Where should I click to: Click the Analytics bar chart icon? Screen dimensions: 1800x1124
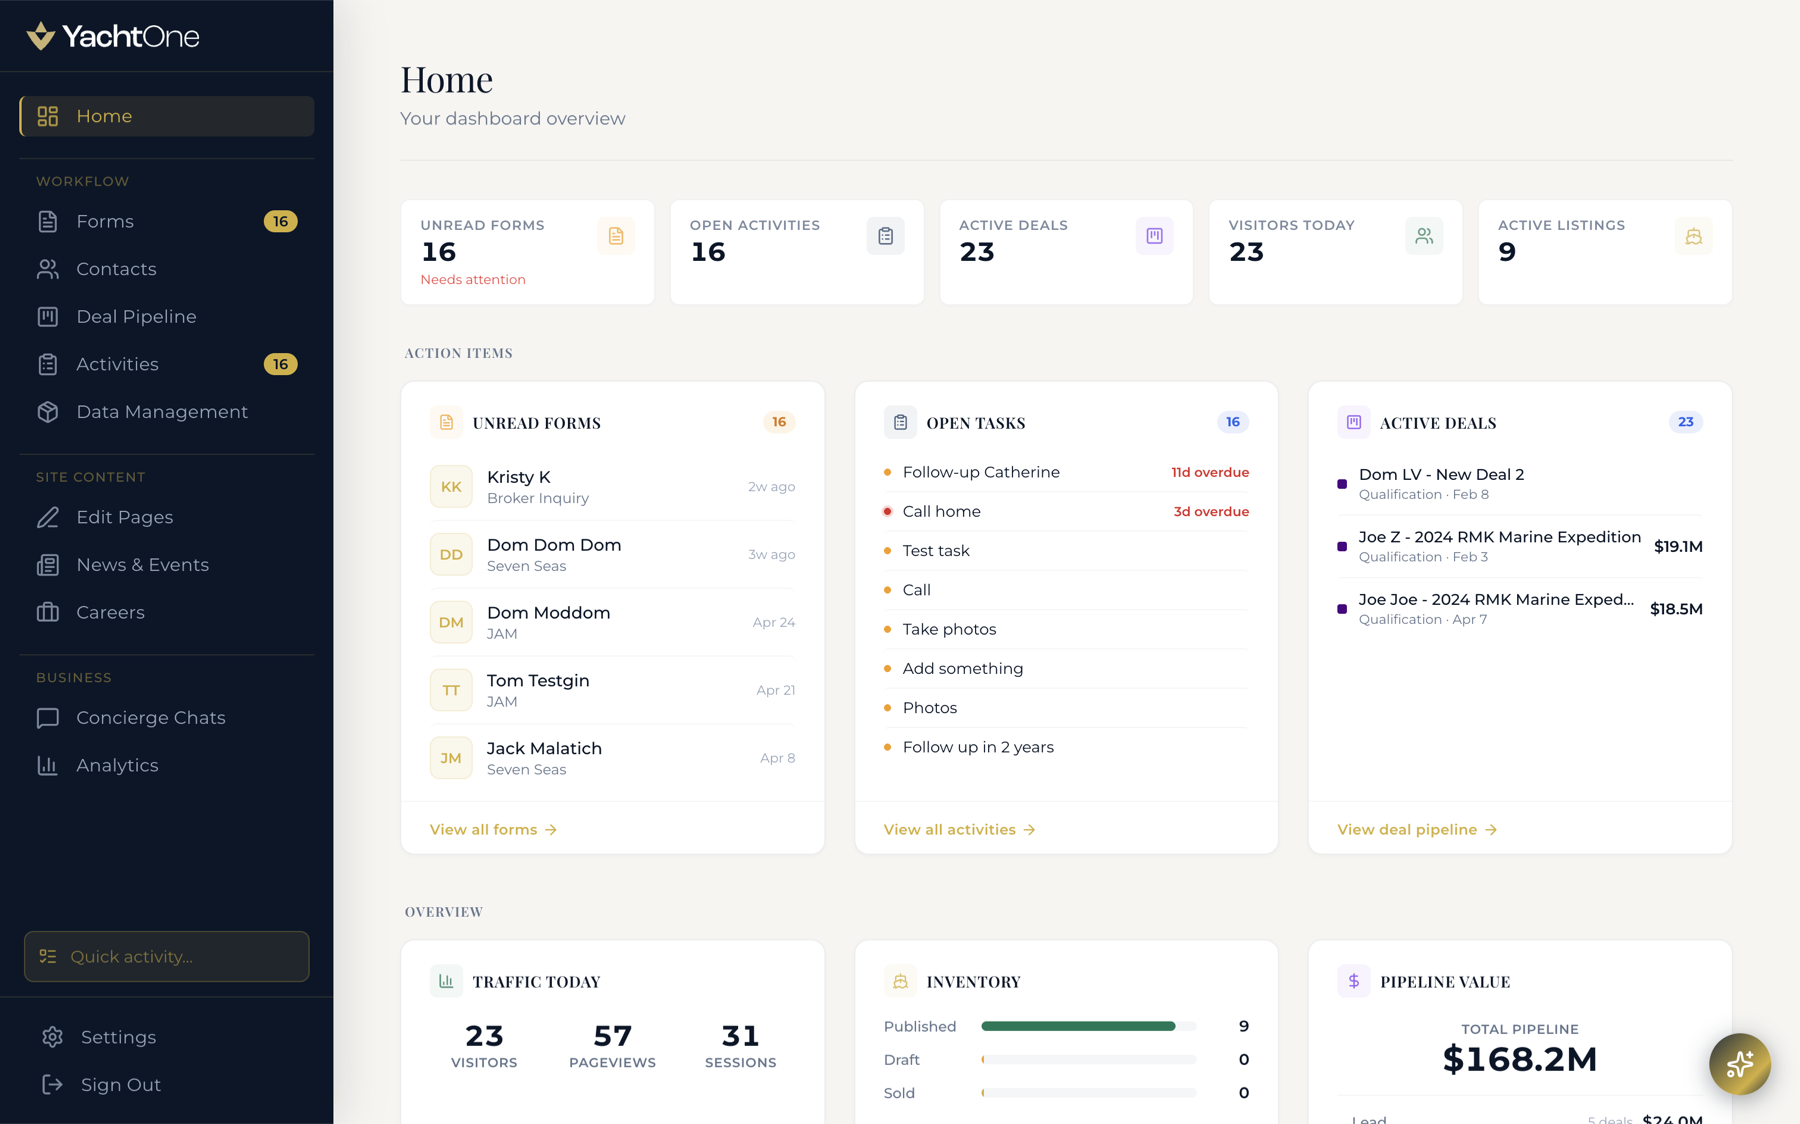click(48, 765)
